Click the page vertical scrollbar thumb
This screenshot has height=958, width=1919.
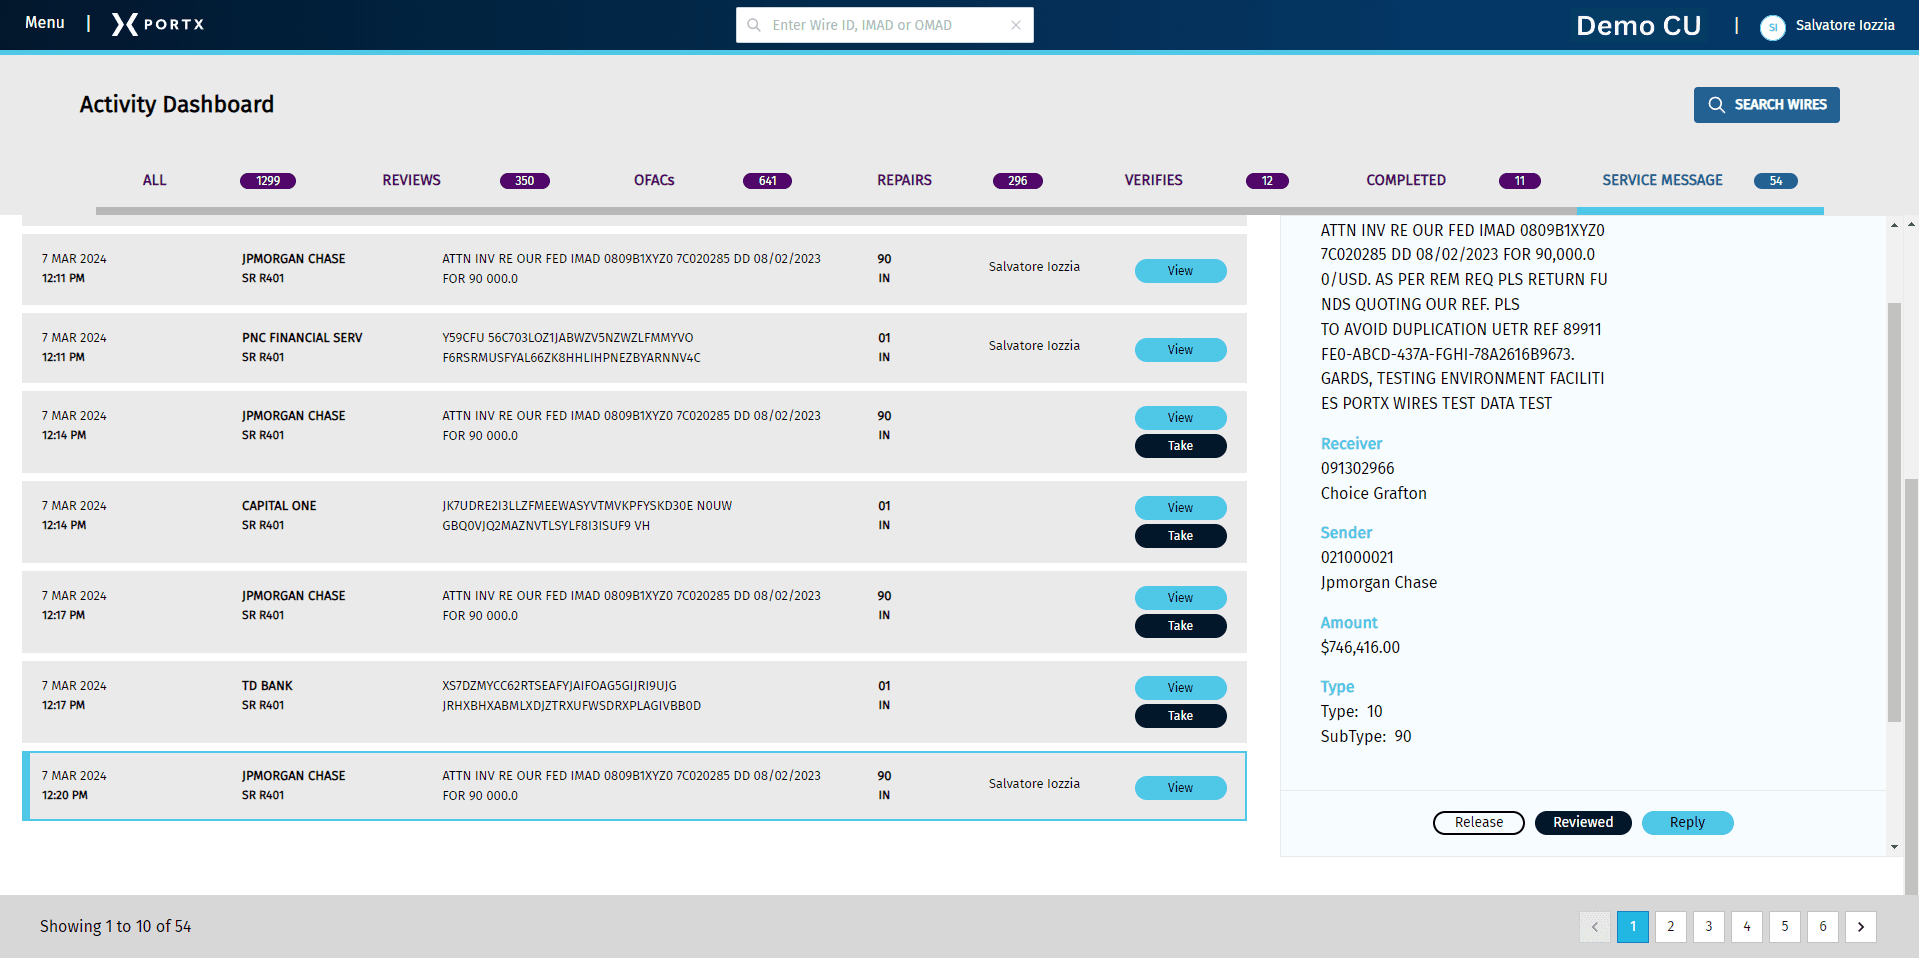click(1912, 685)
